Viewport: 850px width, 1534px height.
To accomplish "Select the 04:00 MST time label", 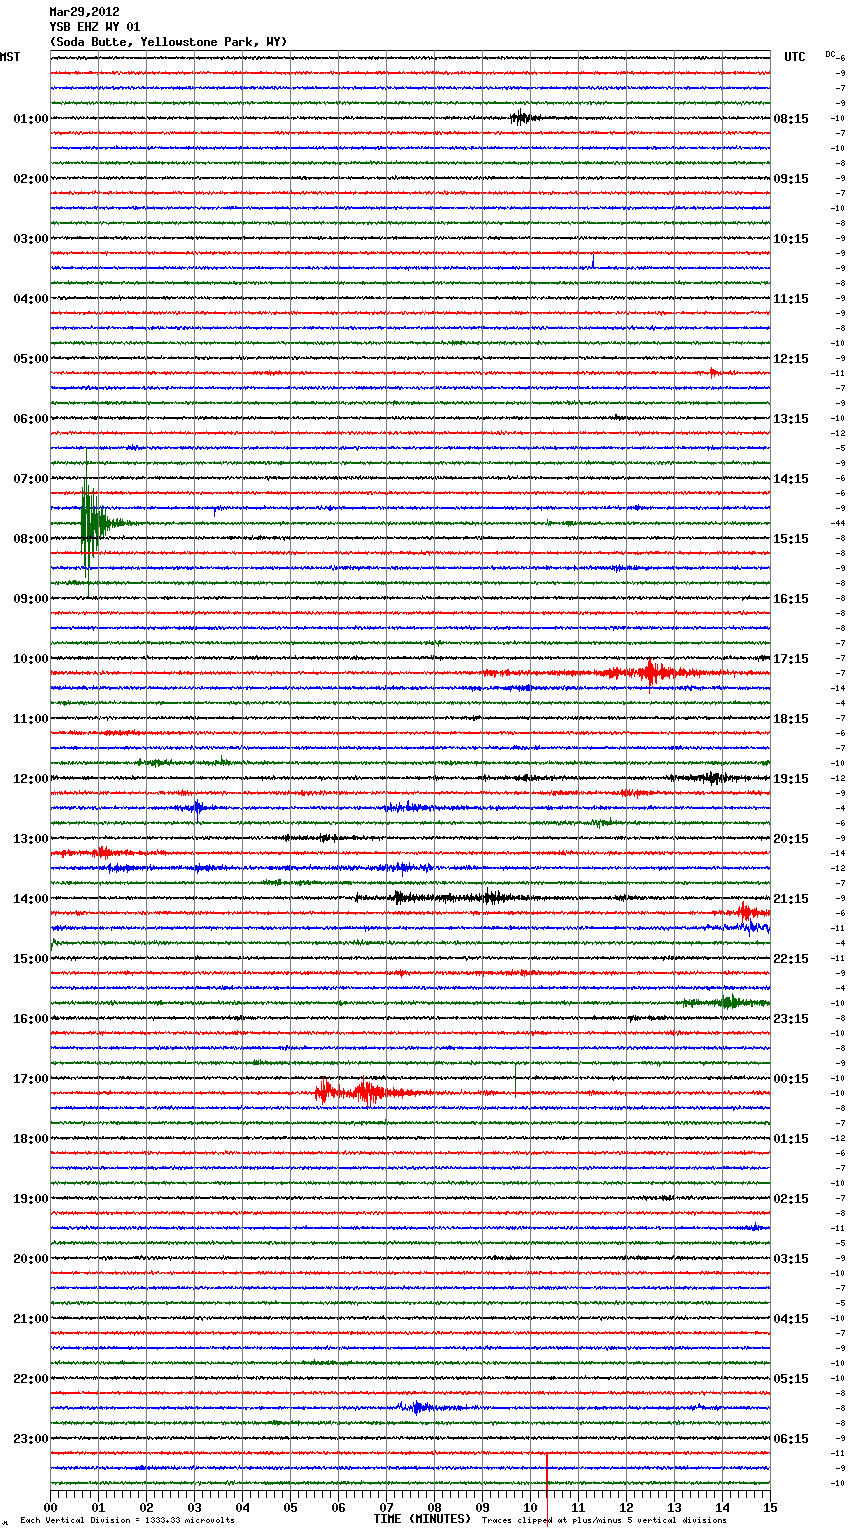I will click(x=31, y=299).
